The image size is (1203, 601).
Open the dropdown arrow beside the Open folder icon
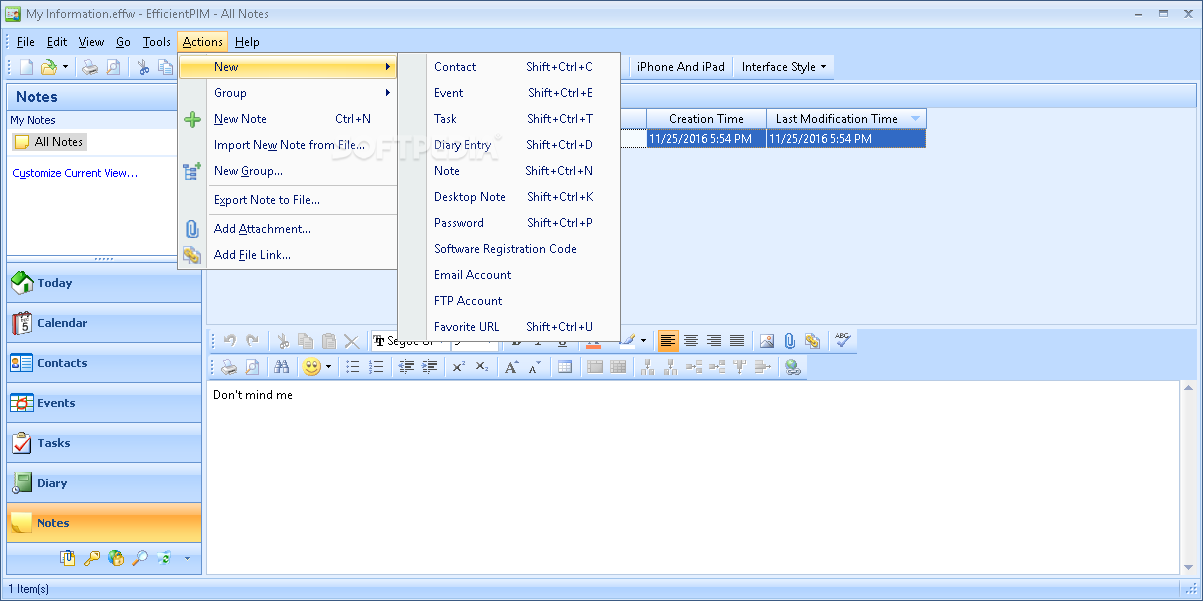point(66,67)
